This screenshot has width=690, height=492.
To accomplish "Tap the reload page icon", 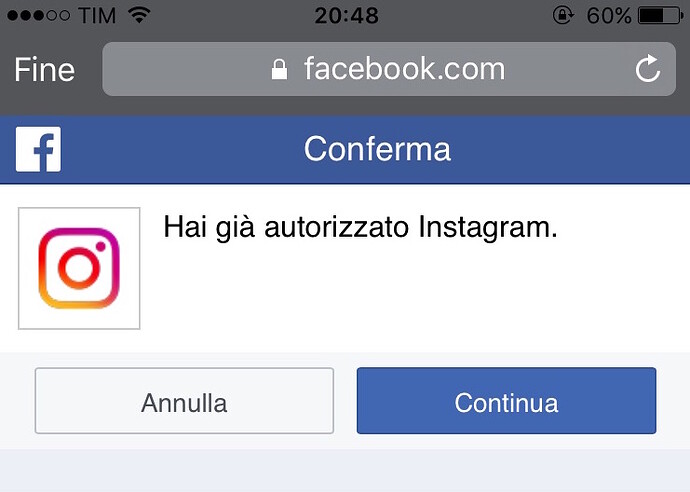I will click(x=648, y=69).
